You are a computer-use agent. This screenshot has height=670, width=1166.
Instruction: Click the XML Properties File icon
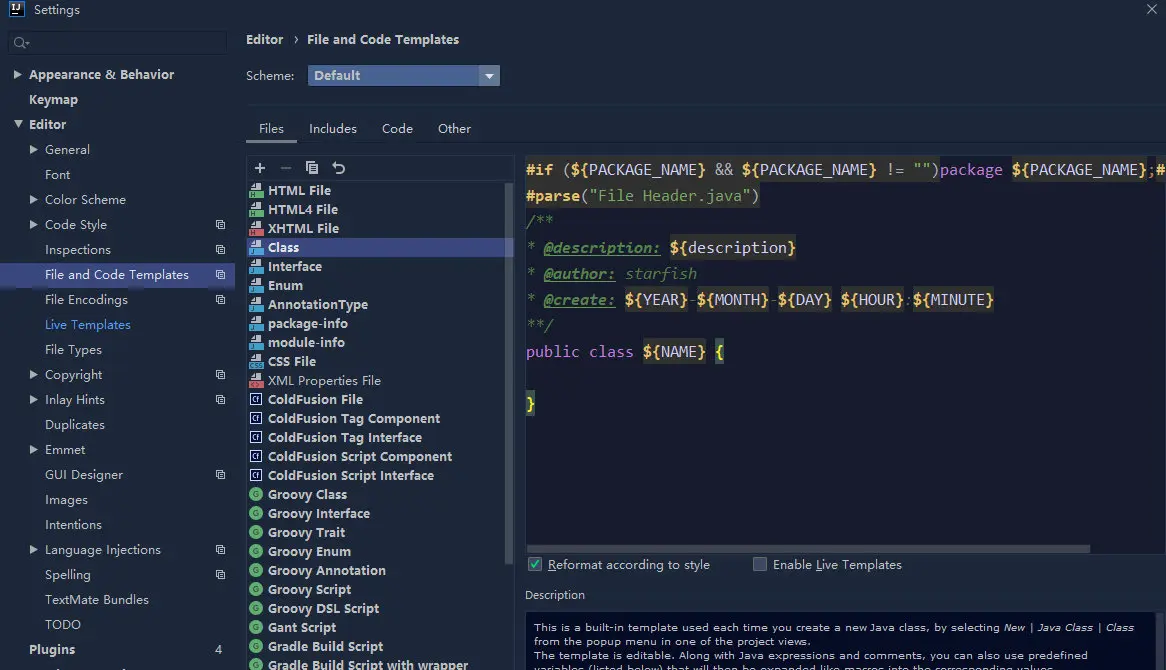tap(256, 381)
